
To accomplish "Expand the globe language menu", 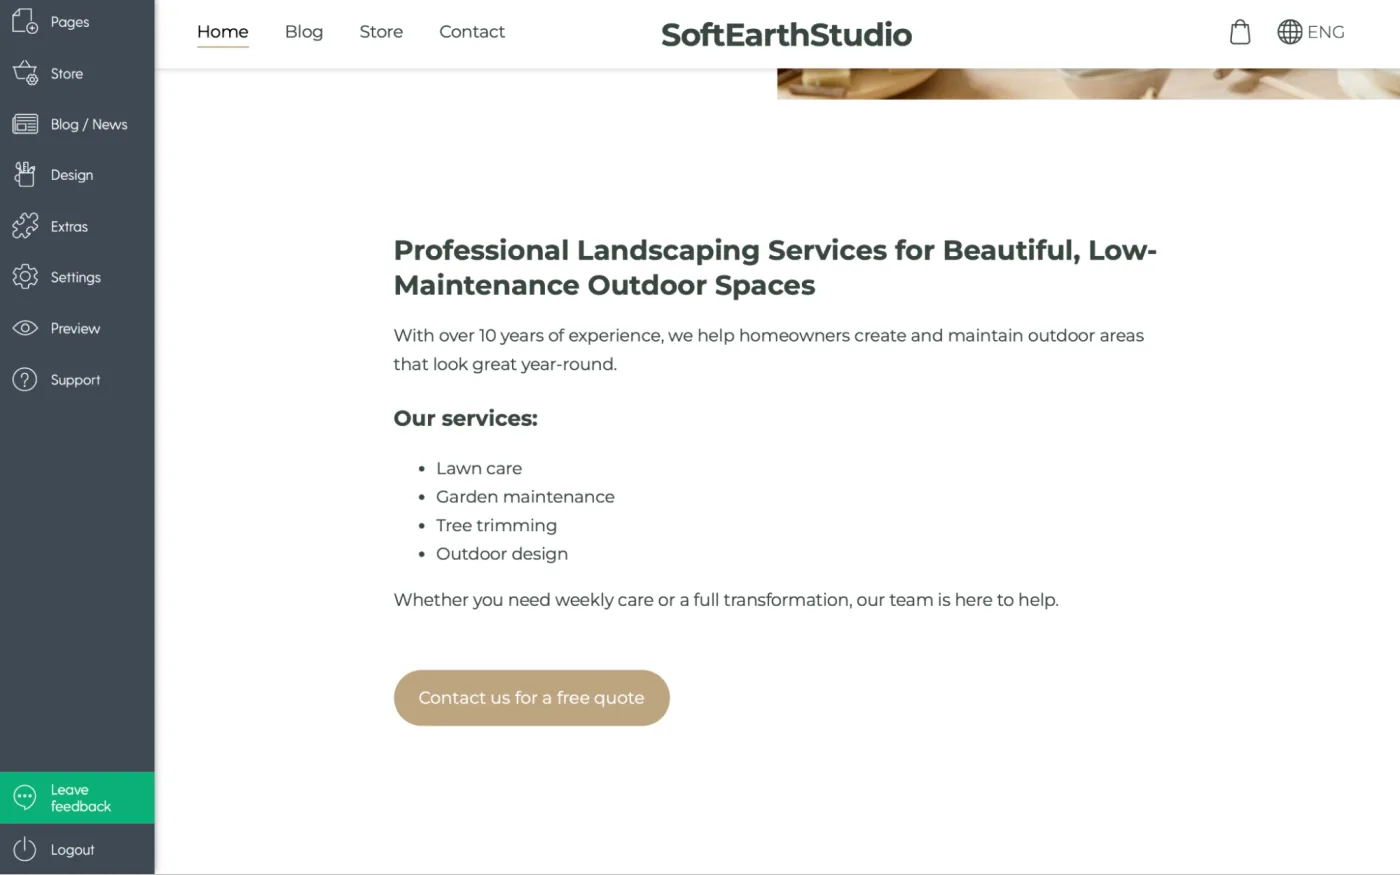I will pyautogui.click(x=1289, y=31).
